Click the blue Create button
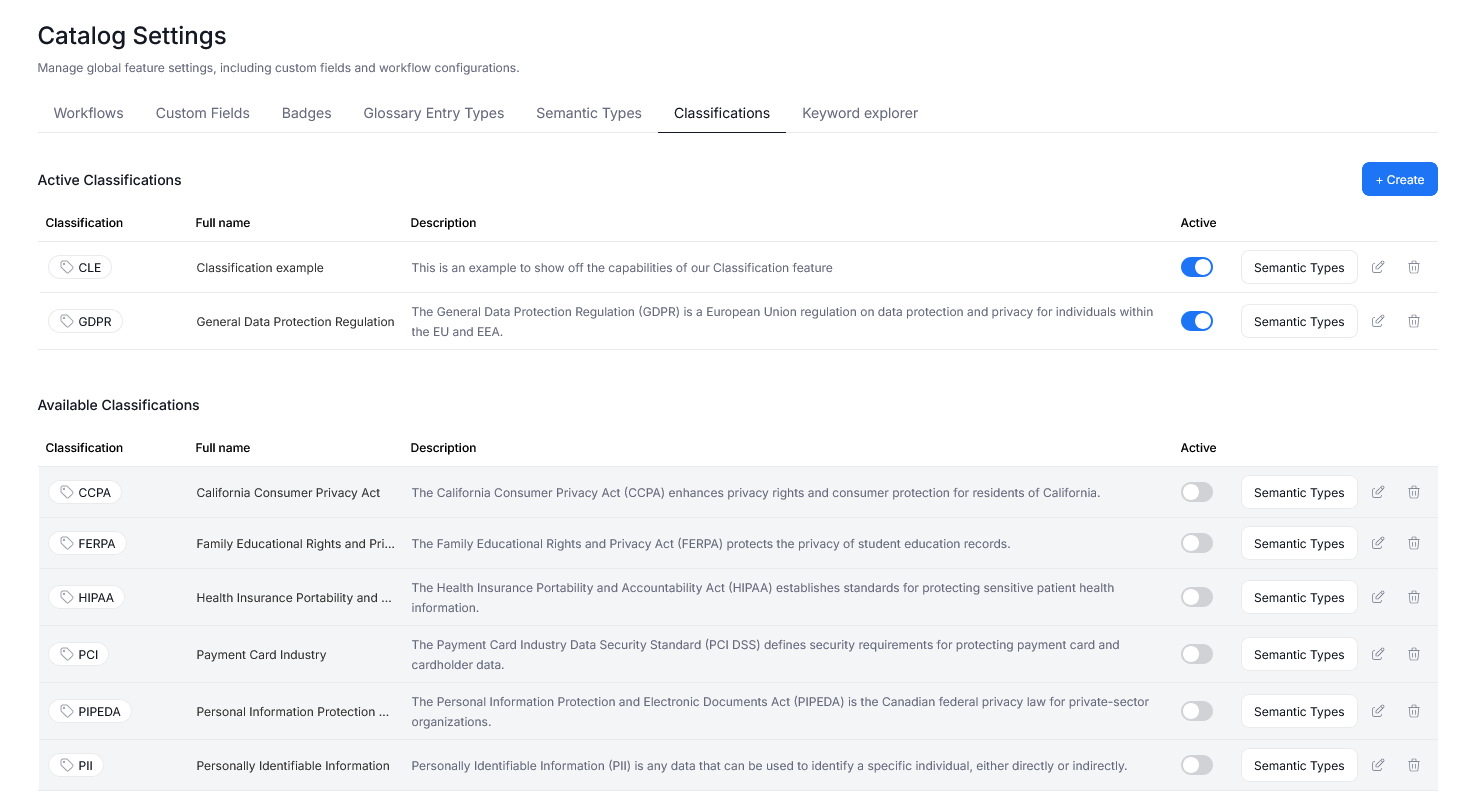The width and height of the screenshot is (1475, 807). tap(1399, 180)
